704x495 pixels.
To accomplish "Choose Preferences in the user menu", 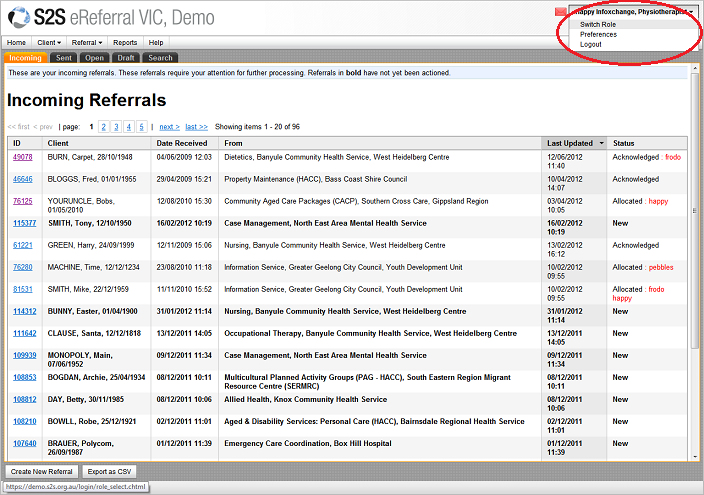I will 598,34.
